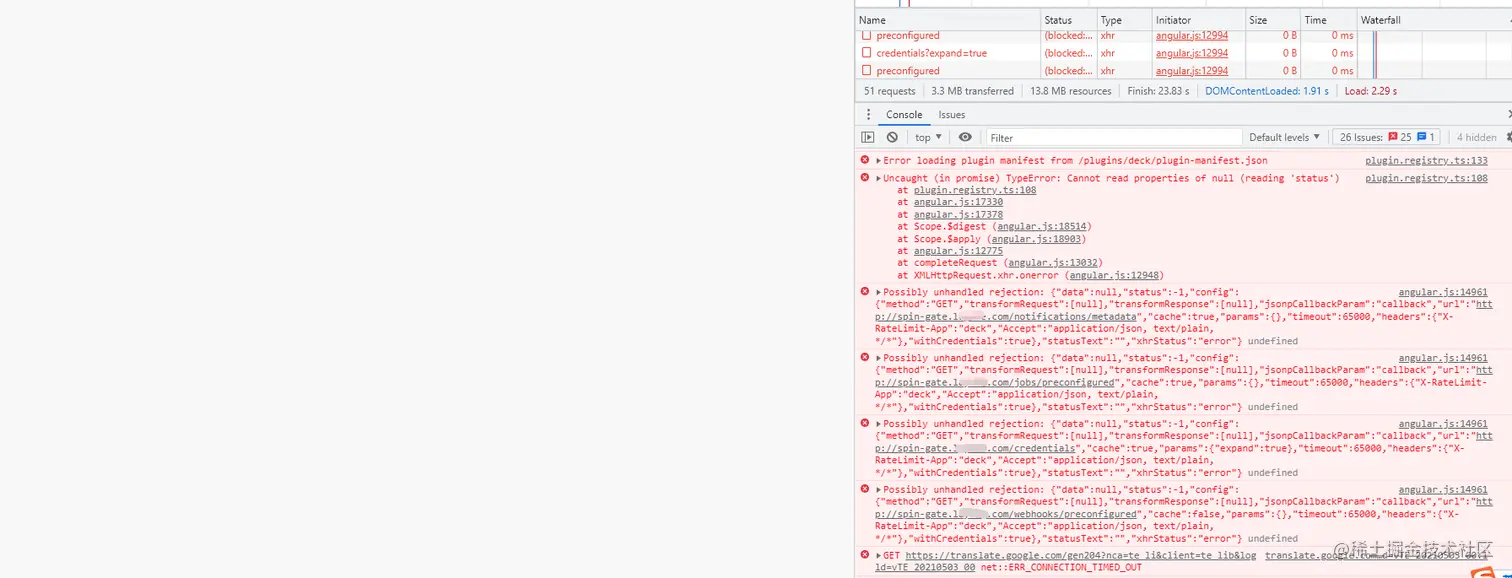Sort requests by Size column header

[x=1273, y=20]
